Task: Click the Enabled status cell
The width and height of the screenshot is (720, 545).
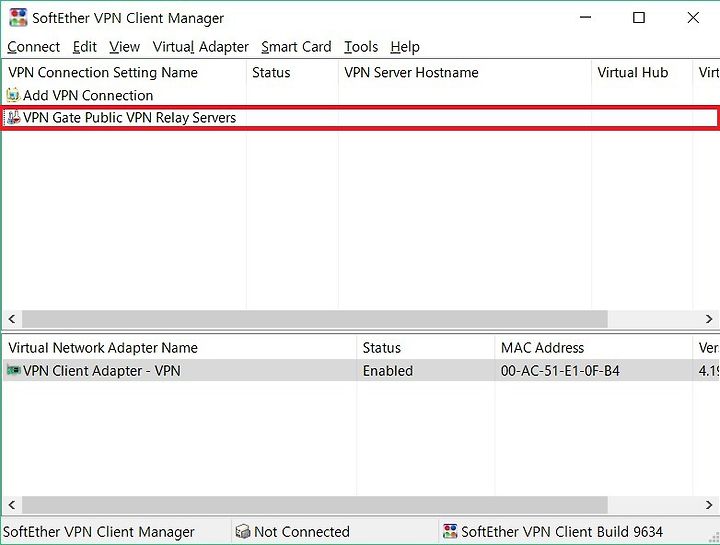Action: 388,371
